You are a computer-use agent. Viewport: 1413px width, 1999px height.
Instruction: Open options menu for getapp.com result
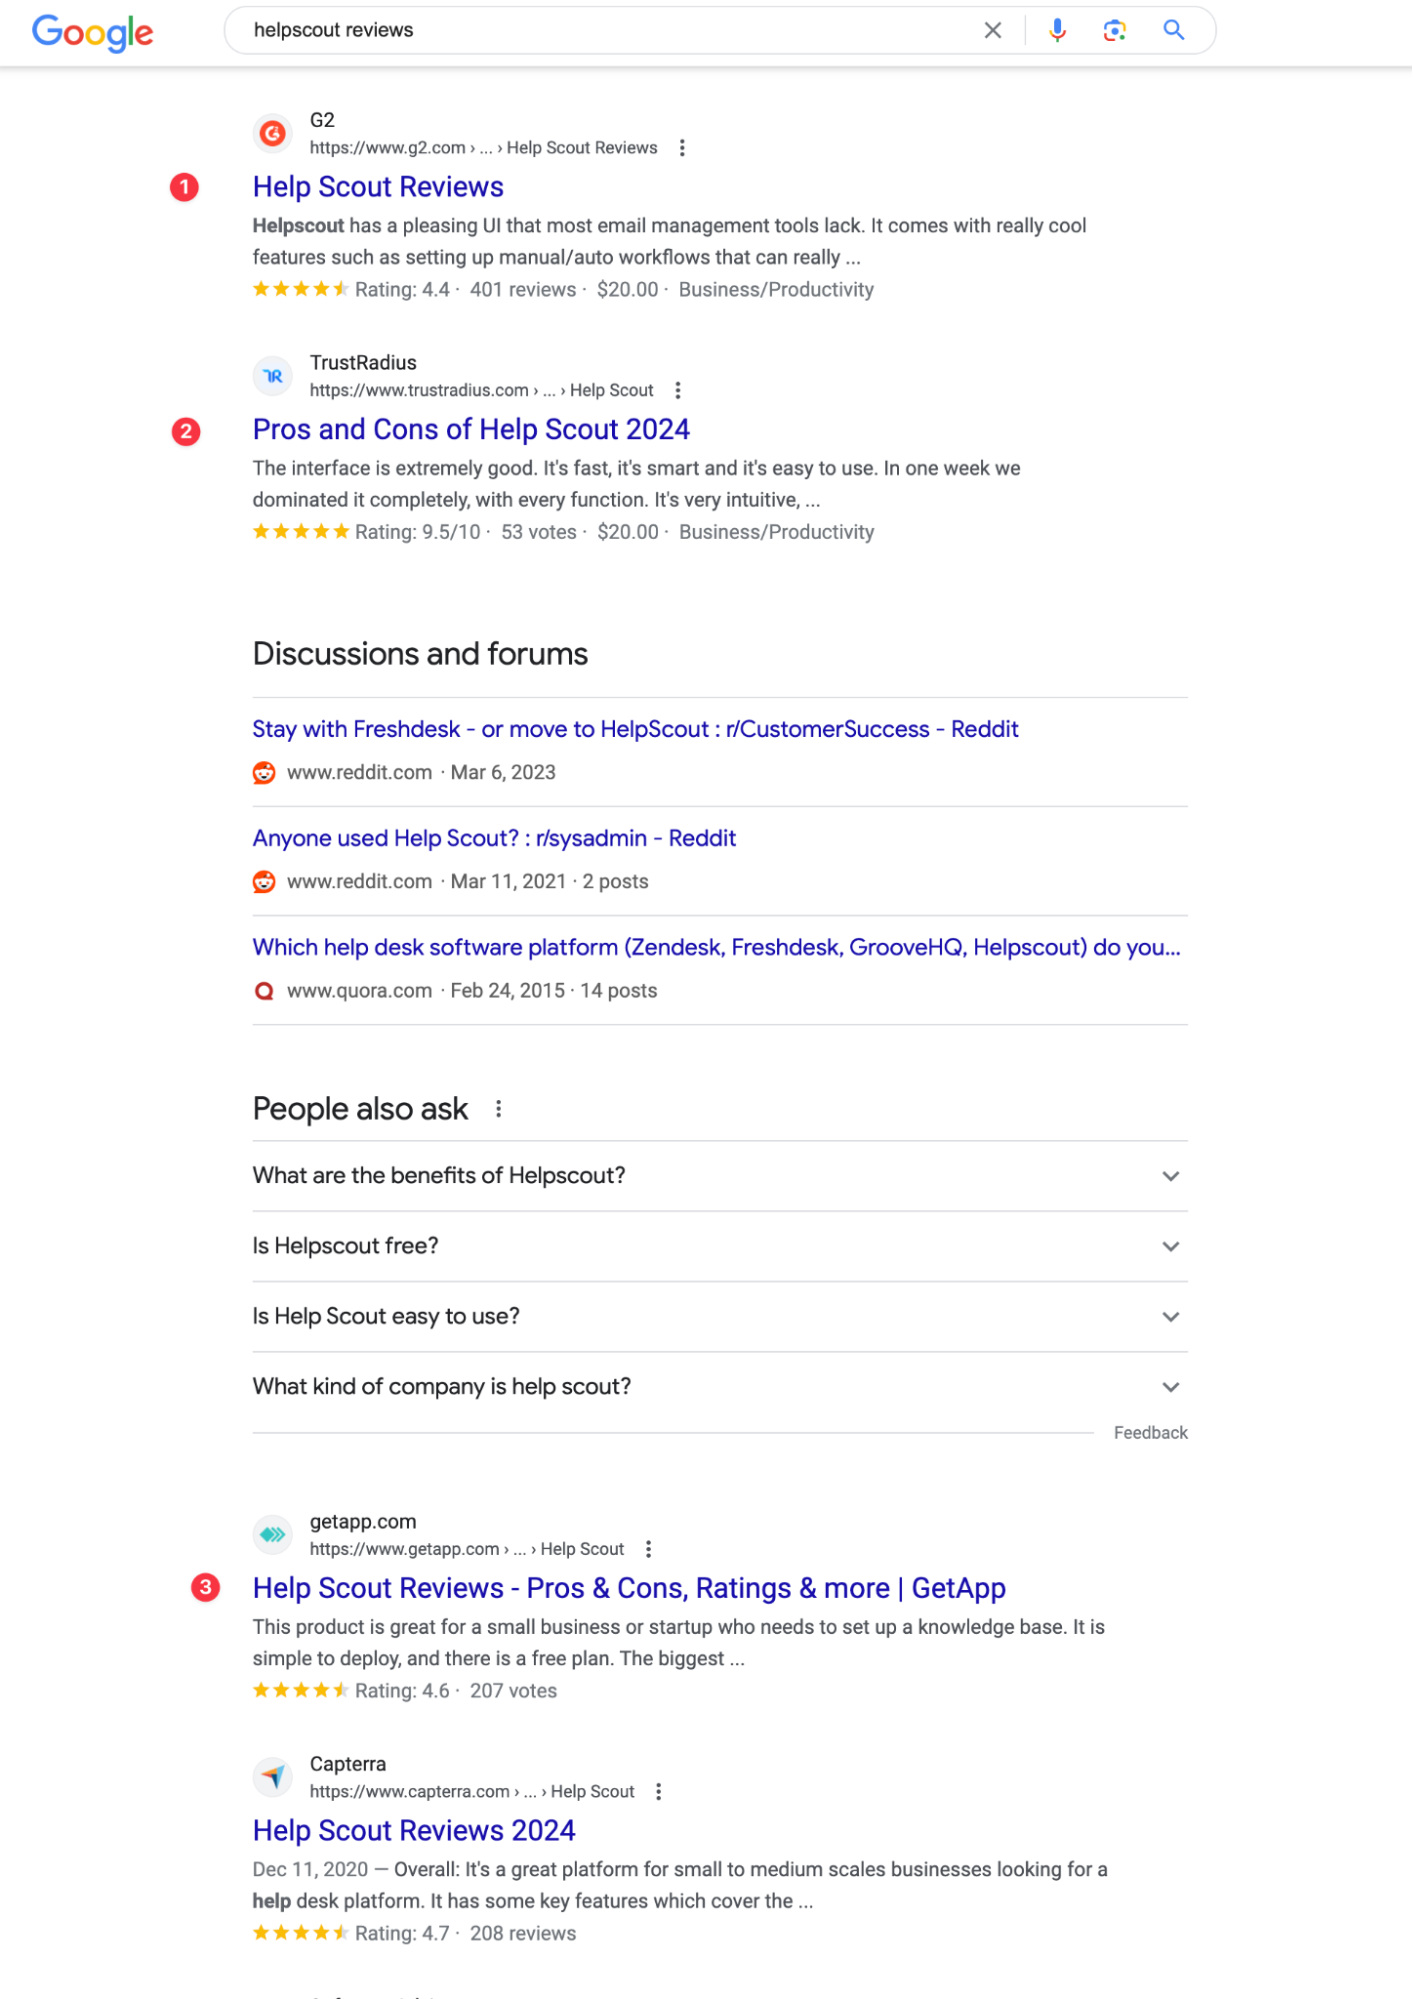click(x=649, y=1549)
